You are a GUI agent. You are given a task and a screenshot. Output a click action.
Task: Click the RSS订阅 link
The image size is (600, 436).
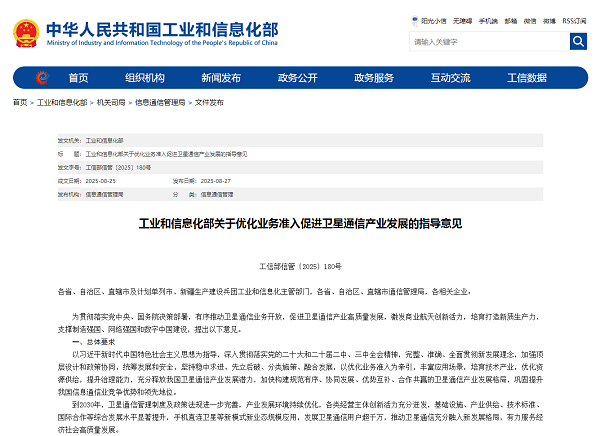click(574, 21)
